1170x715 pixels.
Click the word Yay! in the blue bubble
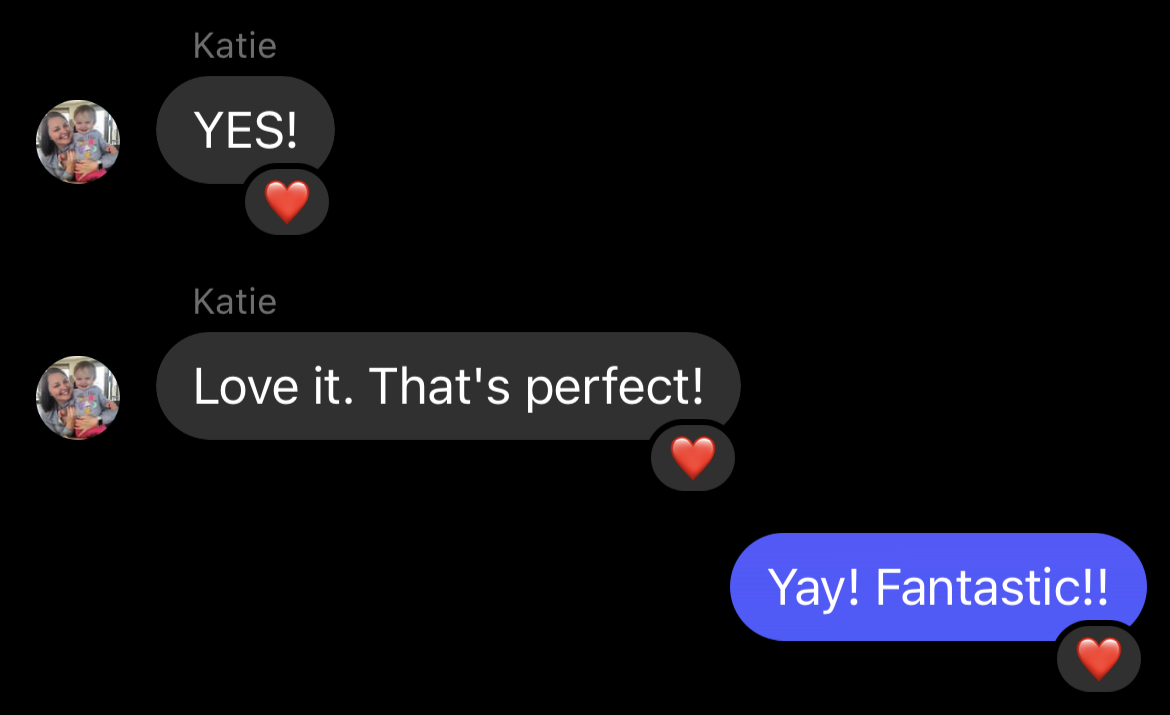[813, 589]
